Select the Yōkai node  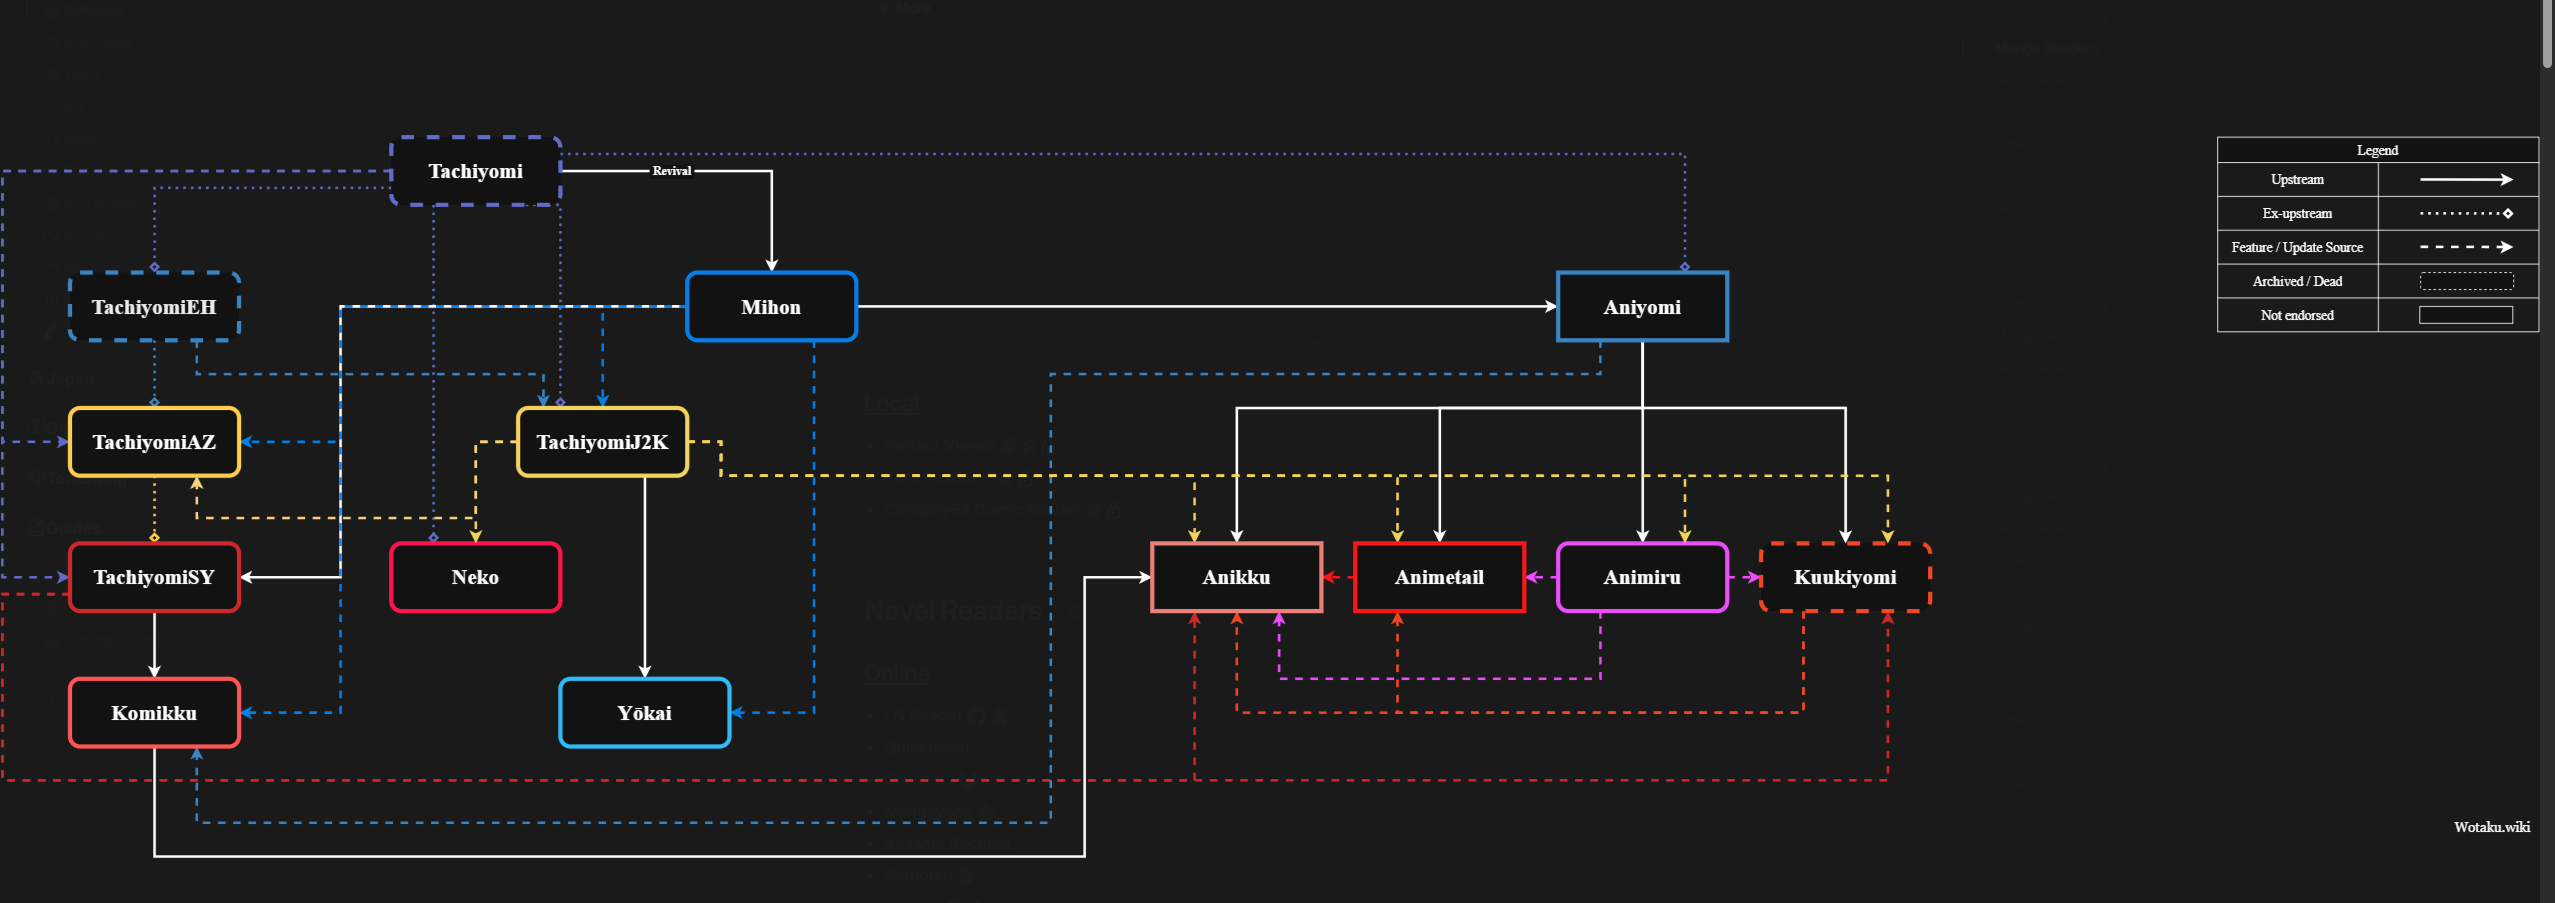(644, 713)
